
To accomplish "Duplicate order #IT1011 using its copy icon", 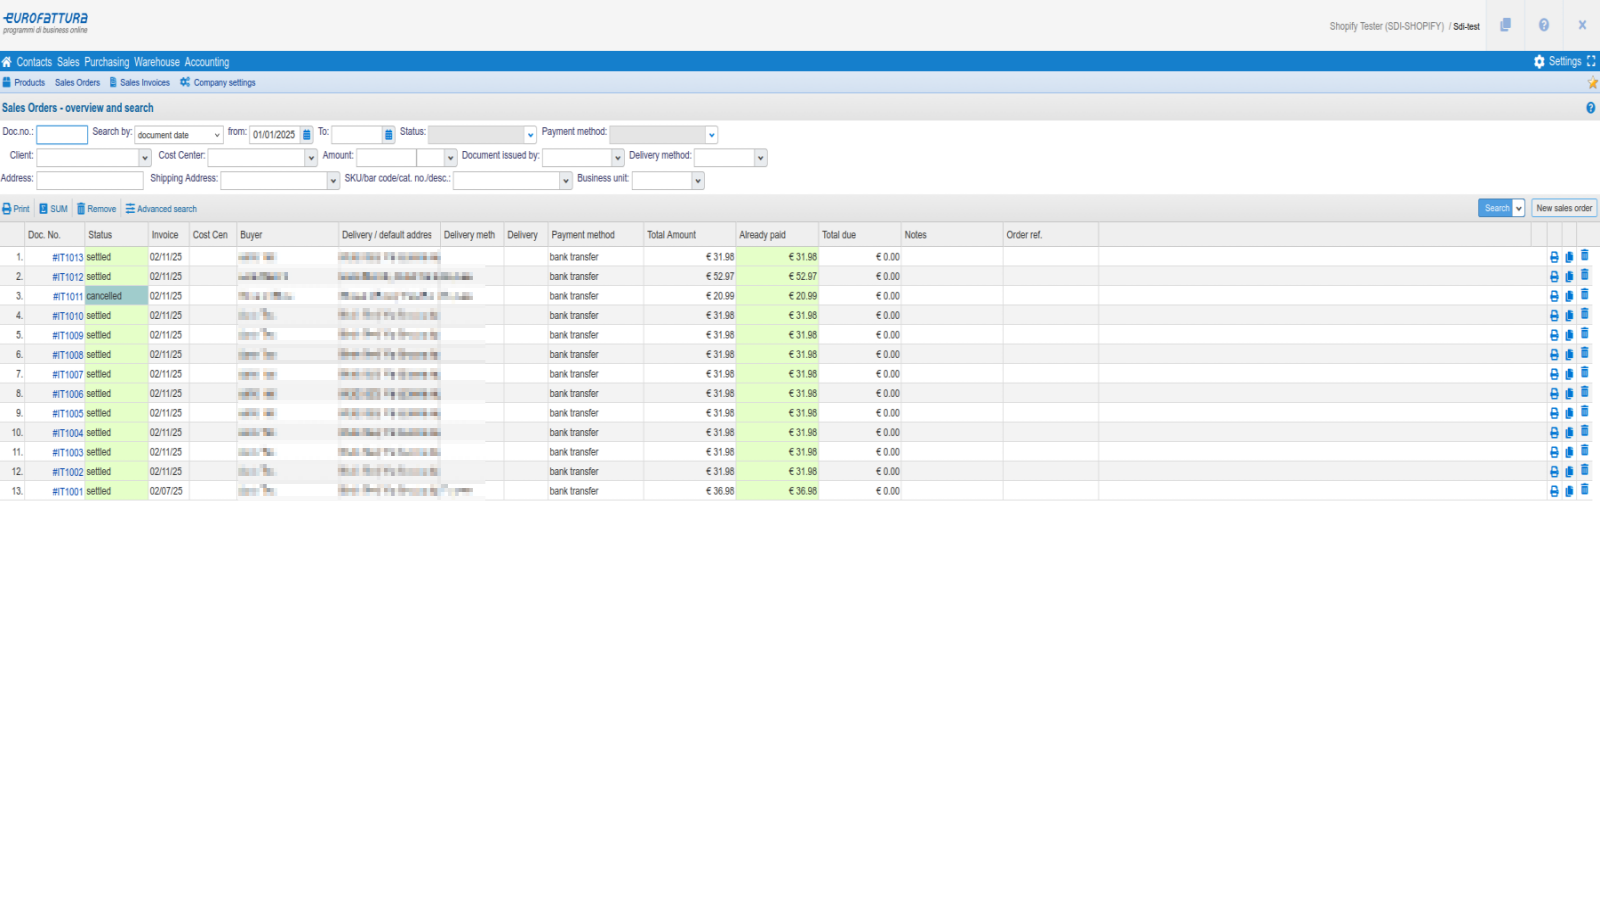I will pyautogui.click(x=1569, y=296).
